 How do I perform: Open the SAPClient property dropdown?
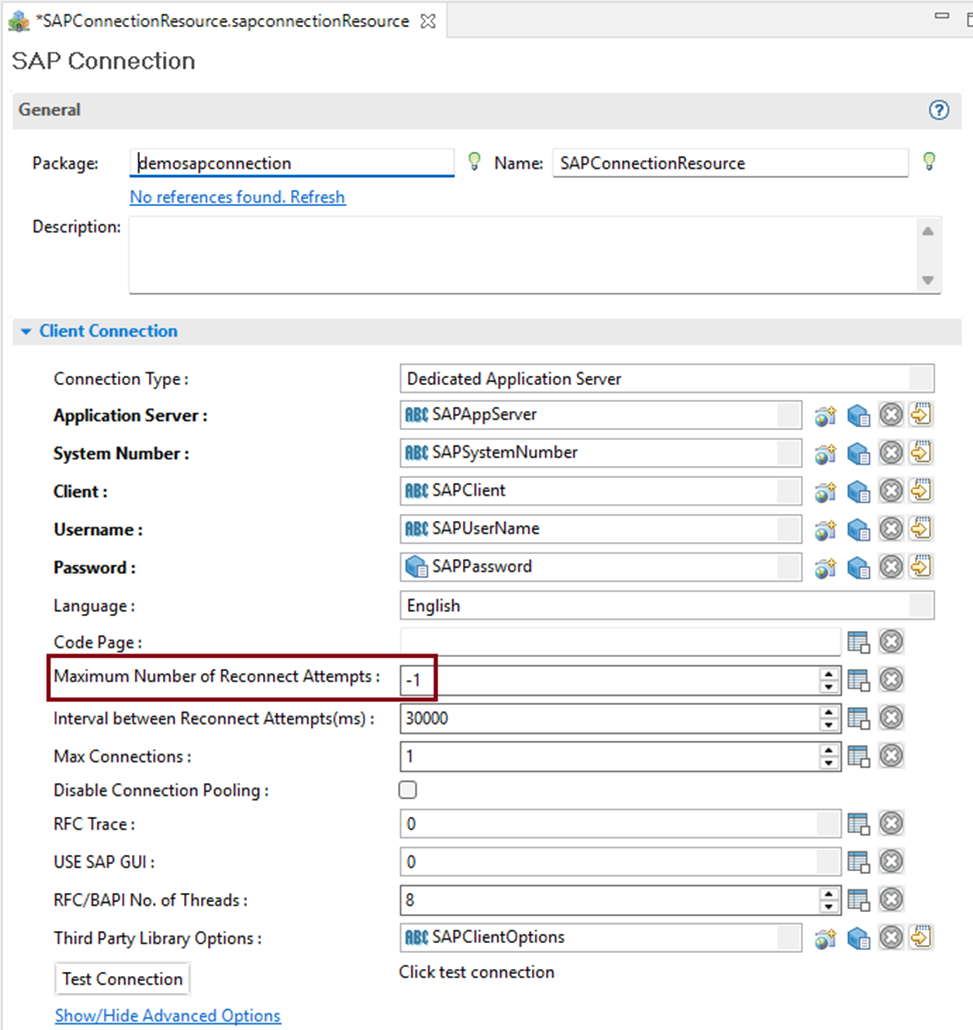(788, 491)
